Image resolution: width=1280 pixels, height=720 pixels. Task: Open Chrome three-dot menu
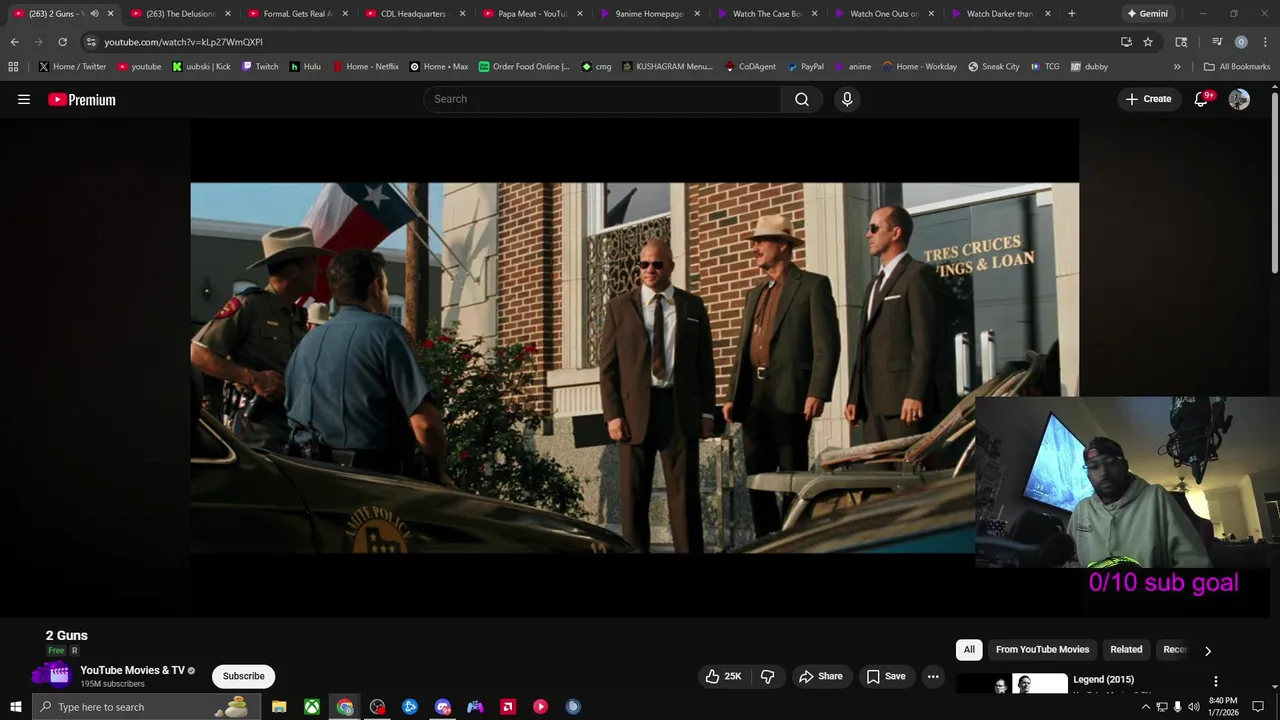click(1265, 42)
